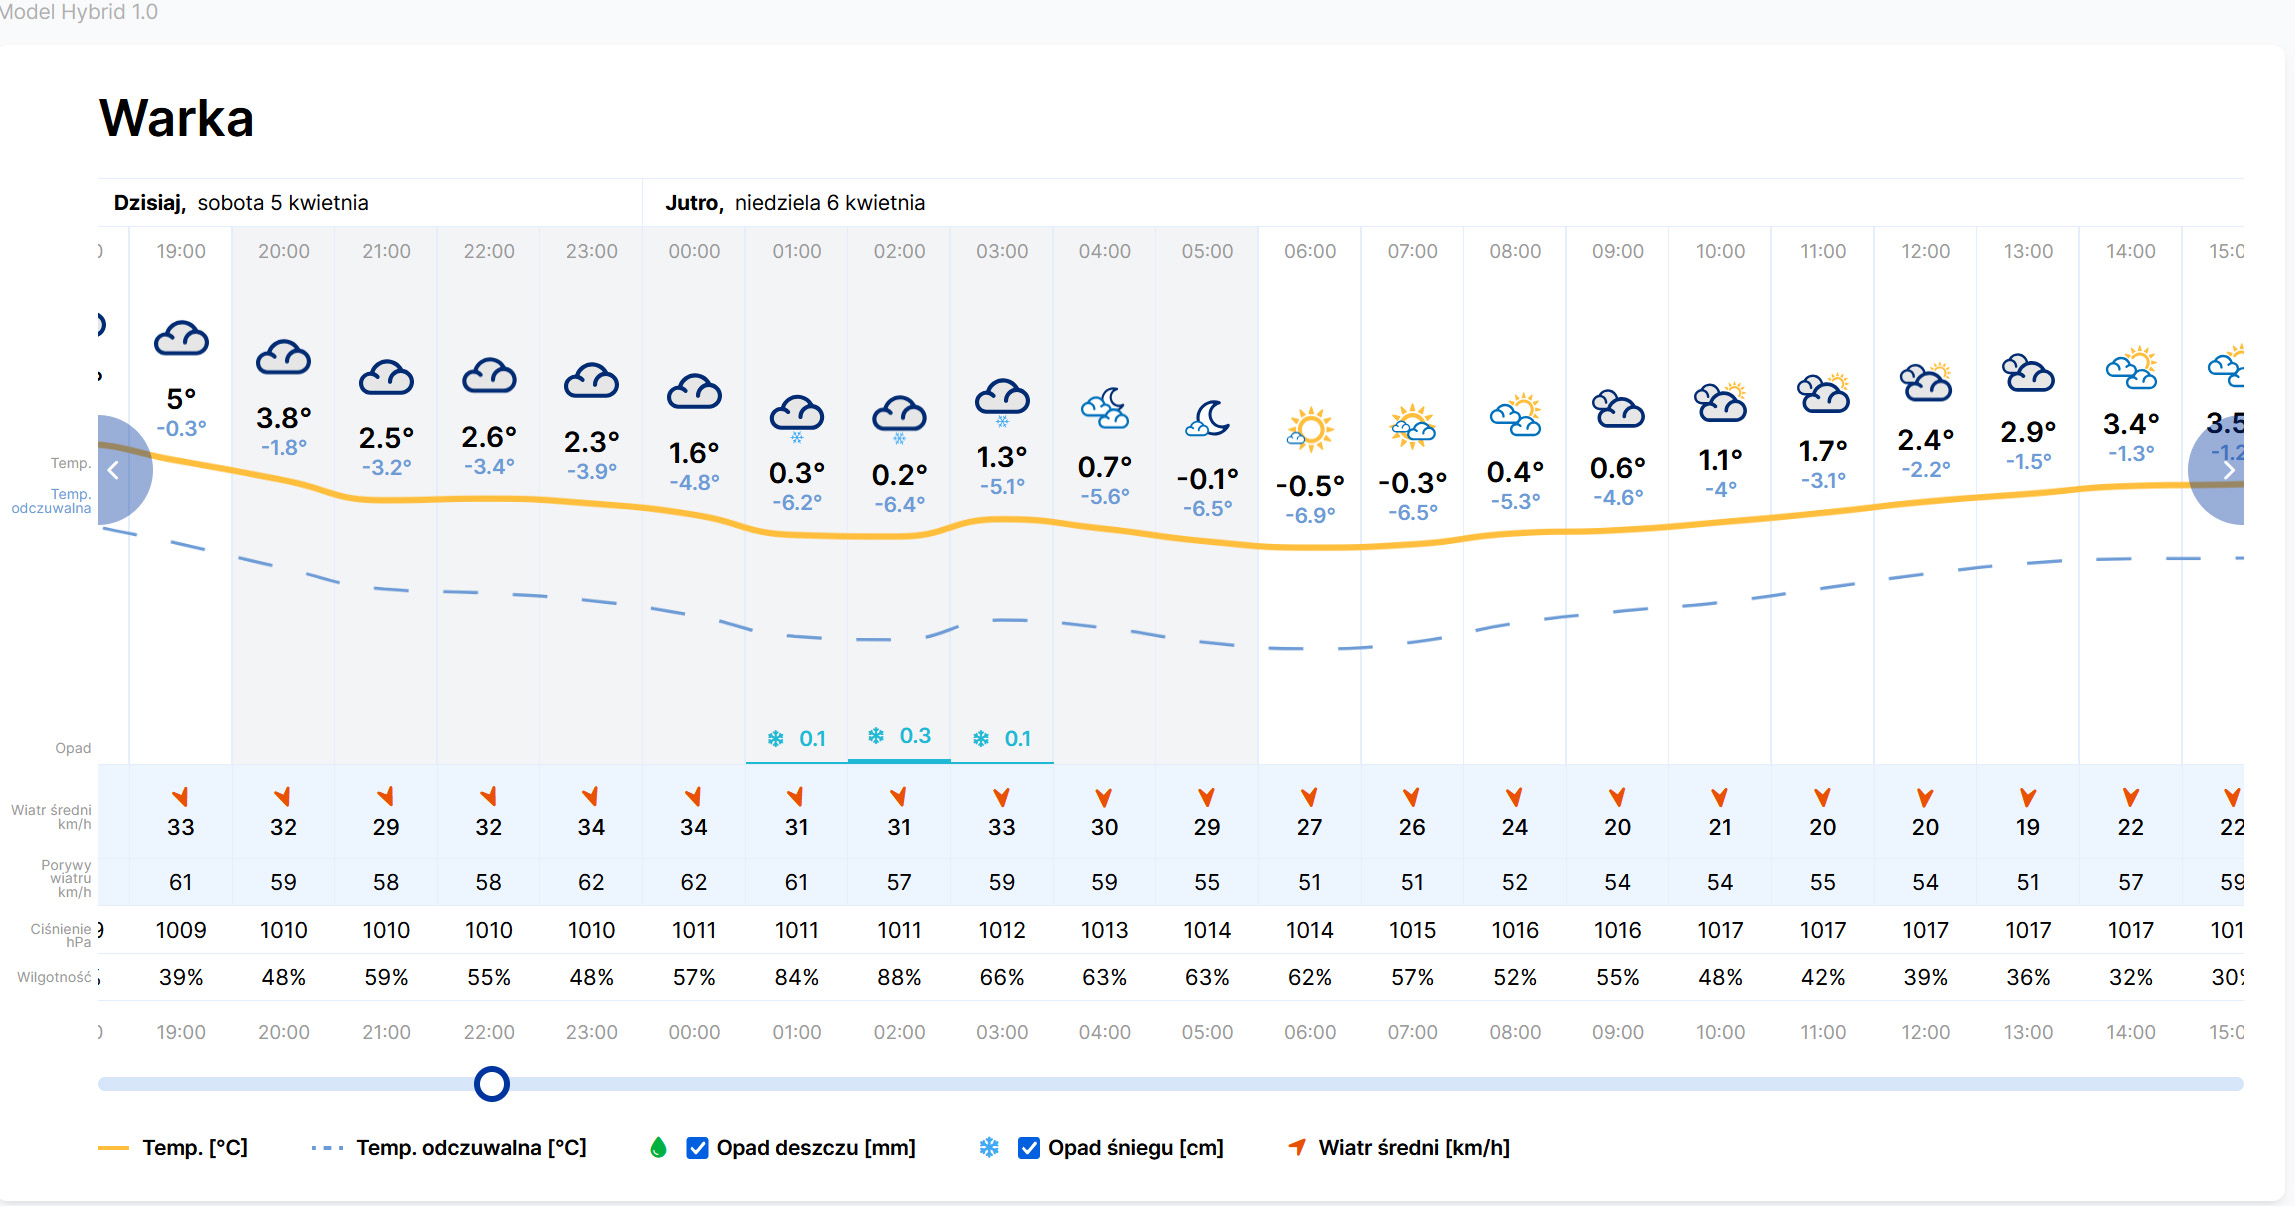Uncheck the Opad deszczu [mm] checkbox
The width and height of the screenshot is (2295, 1206).
(698, 1148)
